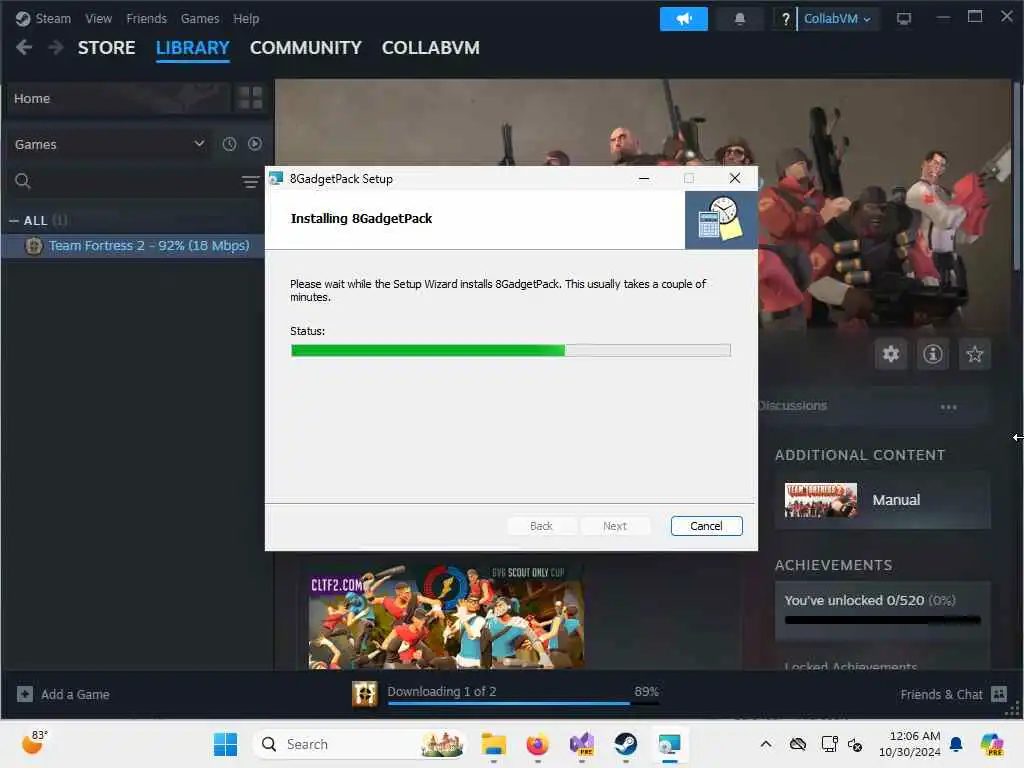Viewport: 1024px width, 768px height.
Task: Toggle the library collections grid view icon
Action: coord(250,98)
